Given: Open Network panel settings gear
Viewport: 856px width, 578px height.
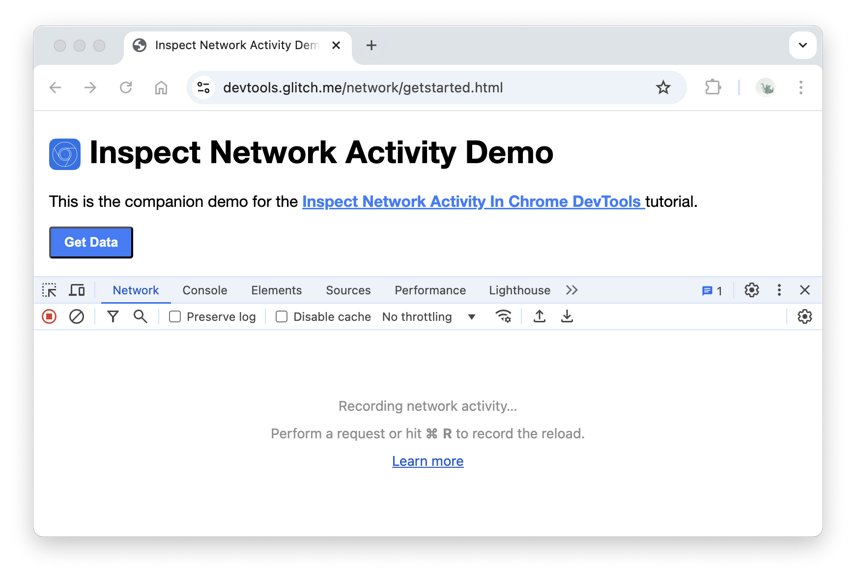Looking at the screenshot, I should (805, 317).
